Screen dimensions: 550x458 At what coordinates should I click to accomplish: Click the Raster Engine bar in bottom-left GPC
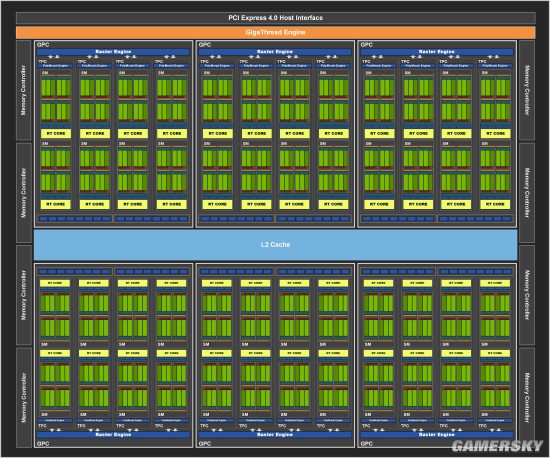(x=113, y=435)
